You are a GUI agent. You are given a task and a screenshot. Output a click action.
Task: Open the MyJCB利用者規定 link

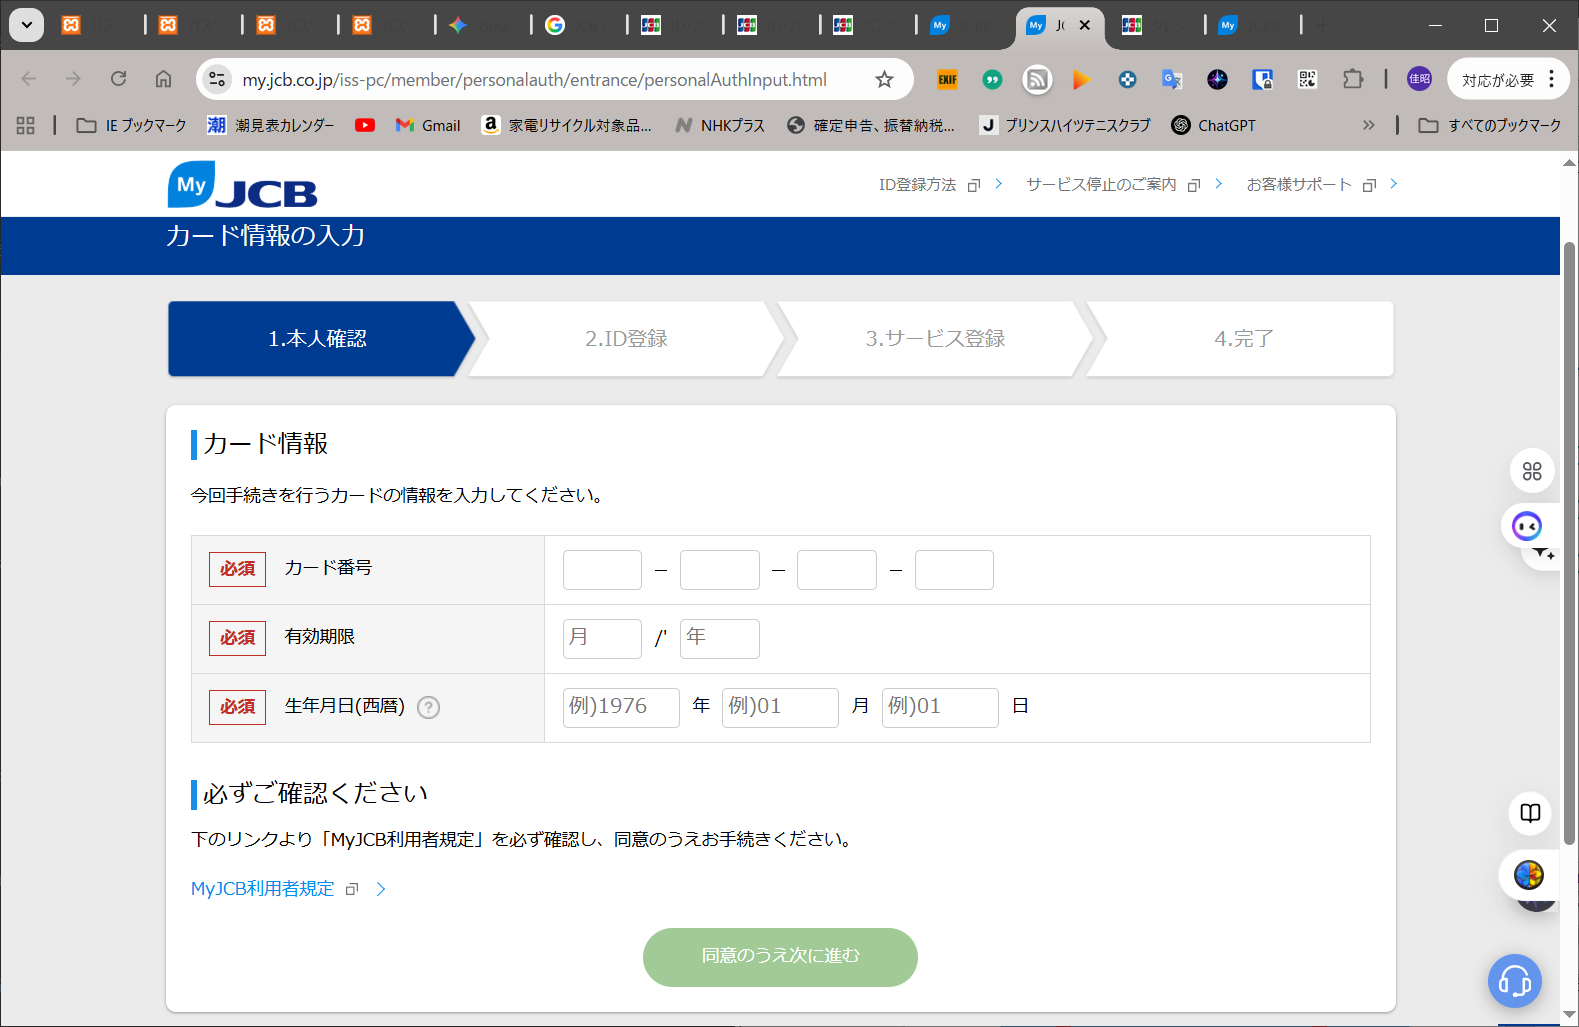click(x=263, y=889)
